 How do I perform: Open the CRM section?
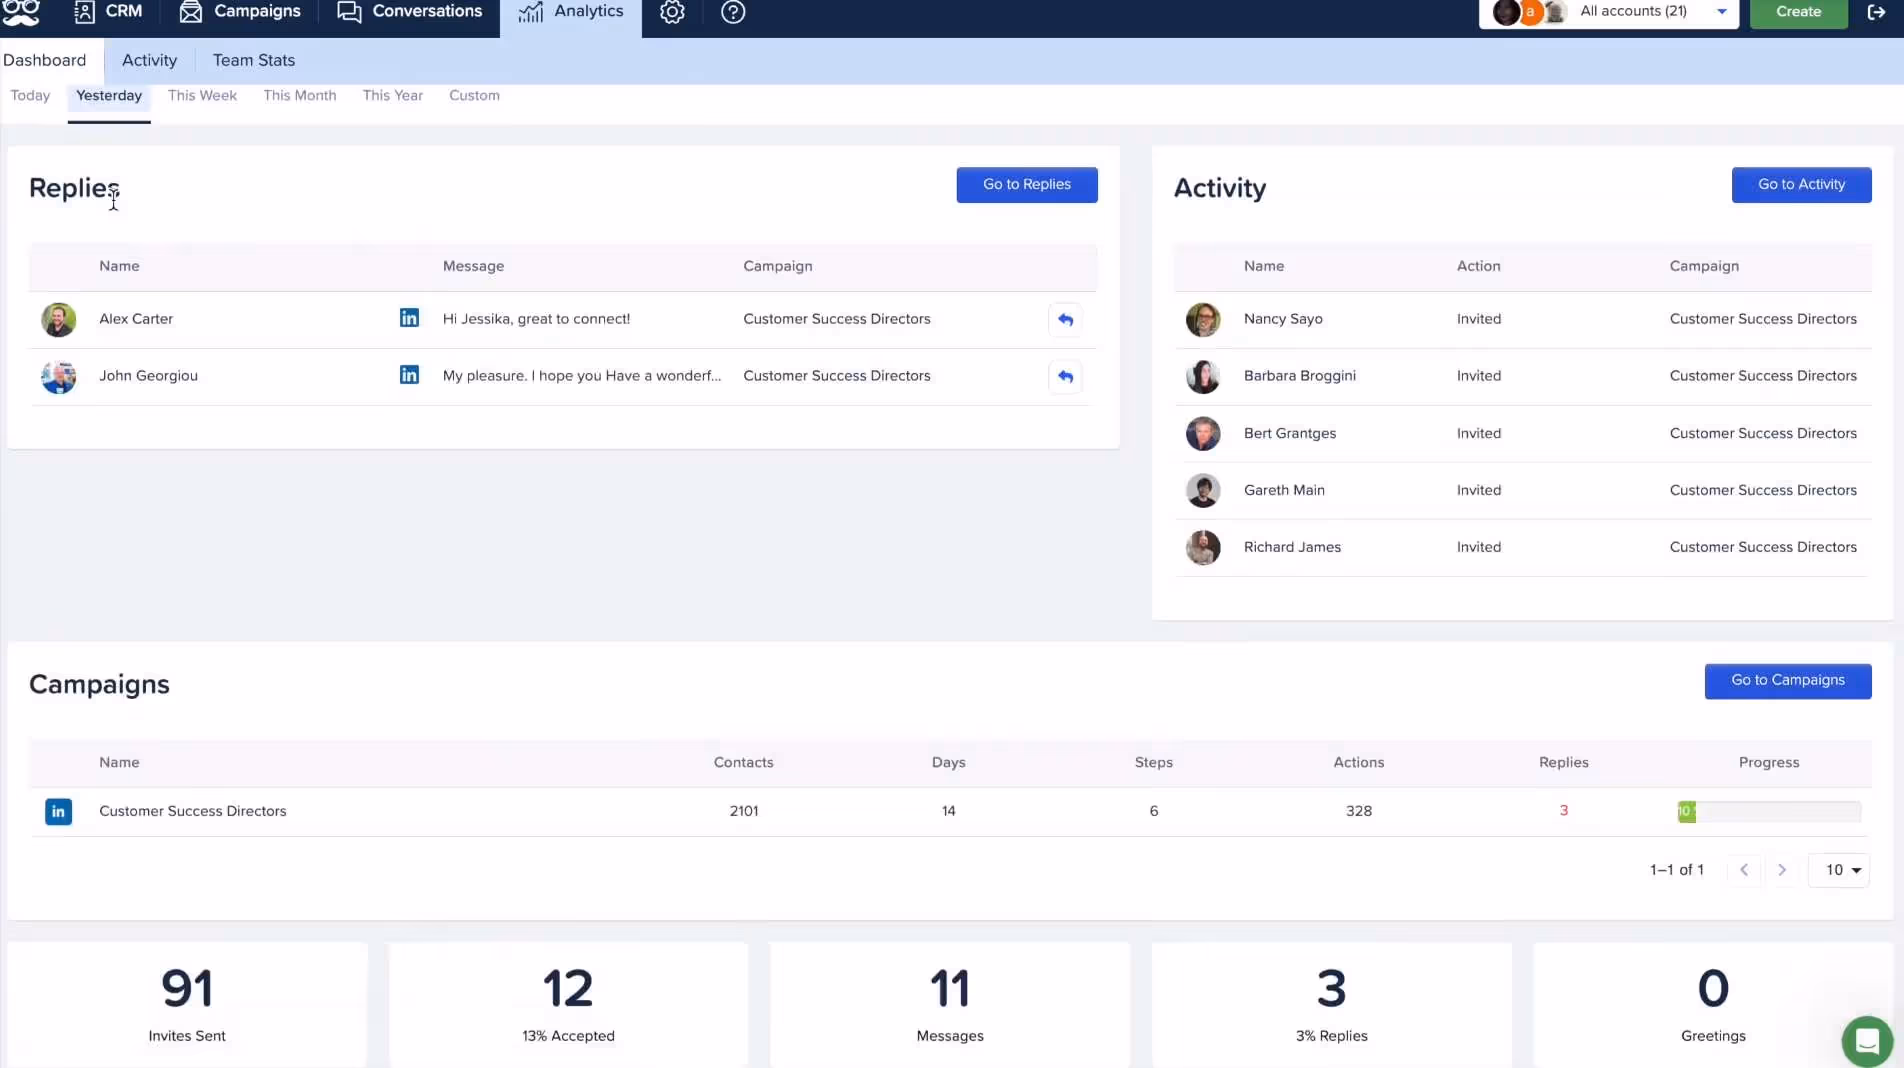107,12
